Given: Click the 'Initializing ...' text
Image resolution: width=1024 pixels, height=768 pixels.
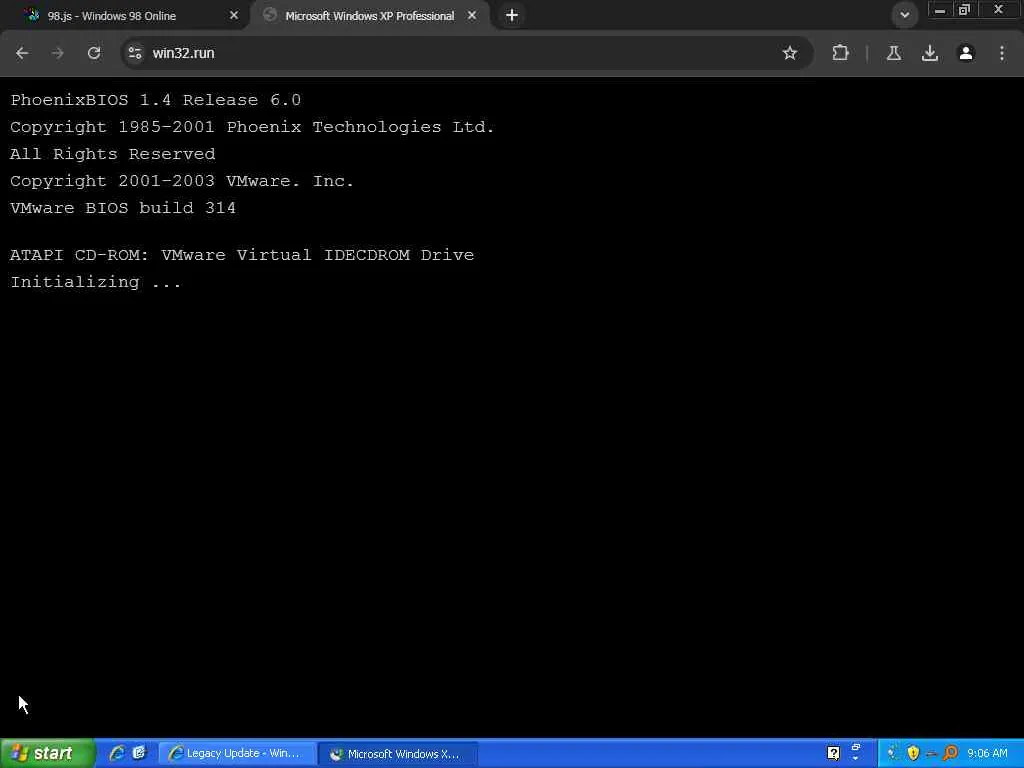Looking at the screenshot, I should point(95,281).
